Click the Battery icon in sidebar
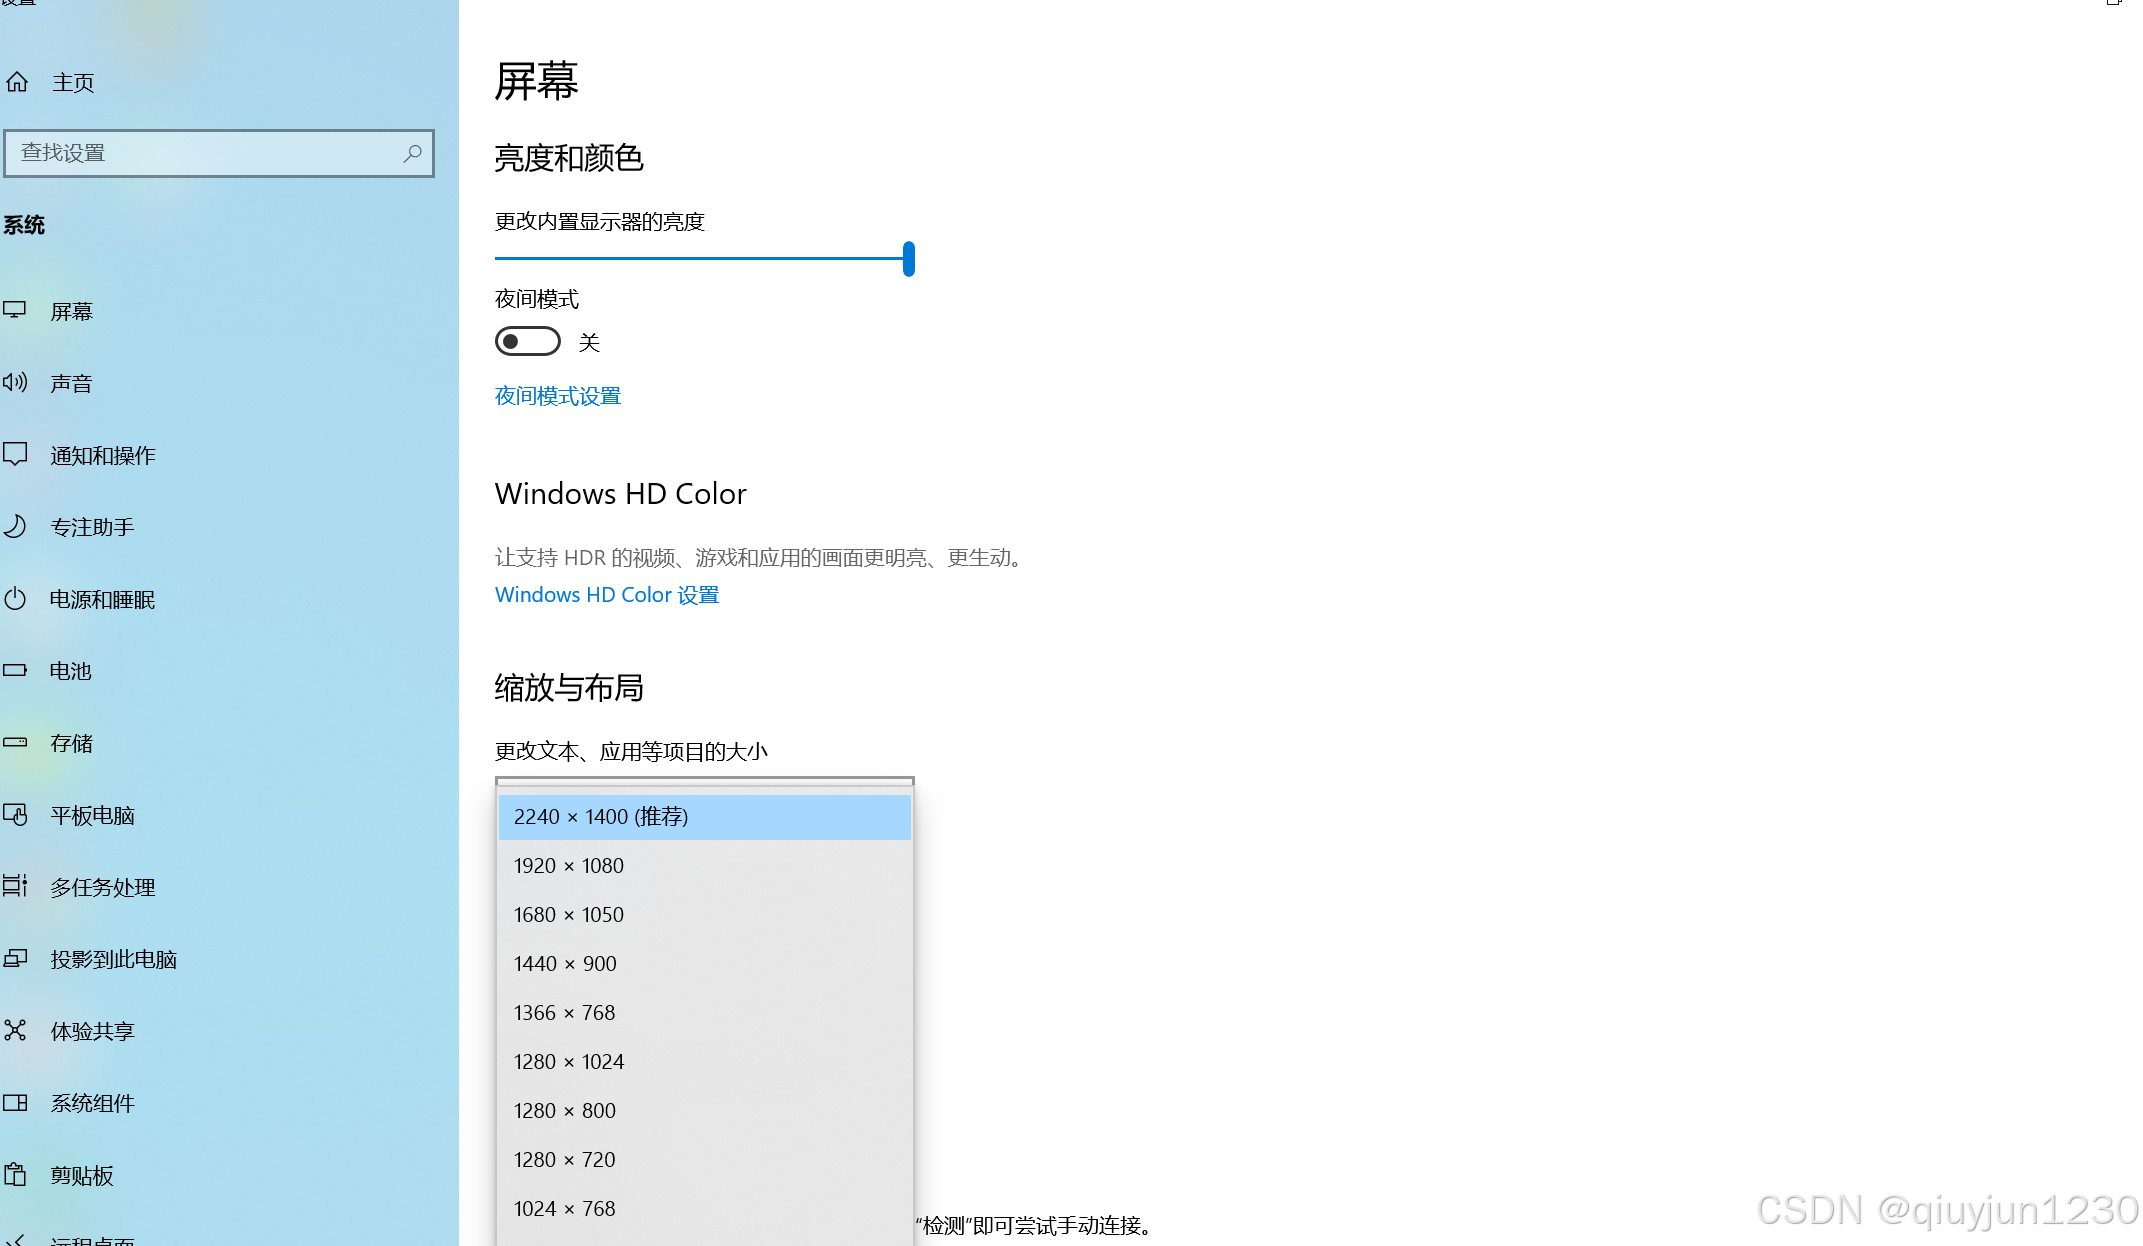Viewport: 2143px width, 1246px height. [15, 670]
